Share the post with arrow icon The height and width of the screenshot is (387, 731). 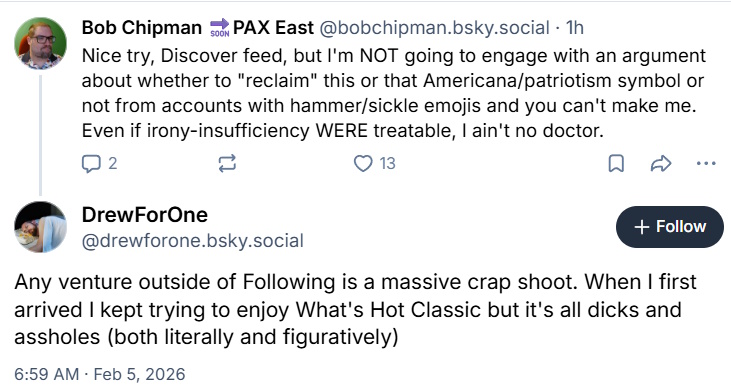(661, 164)
